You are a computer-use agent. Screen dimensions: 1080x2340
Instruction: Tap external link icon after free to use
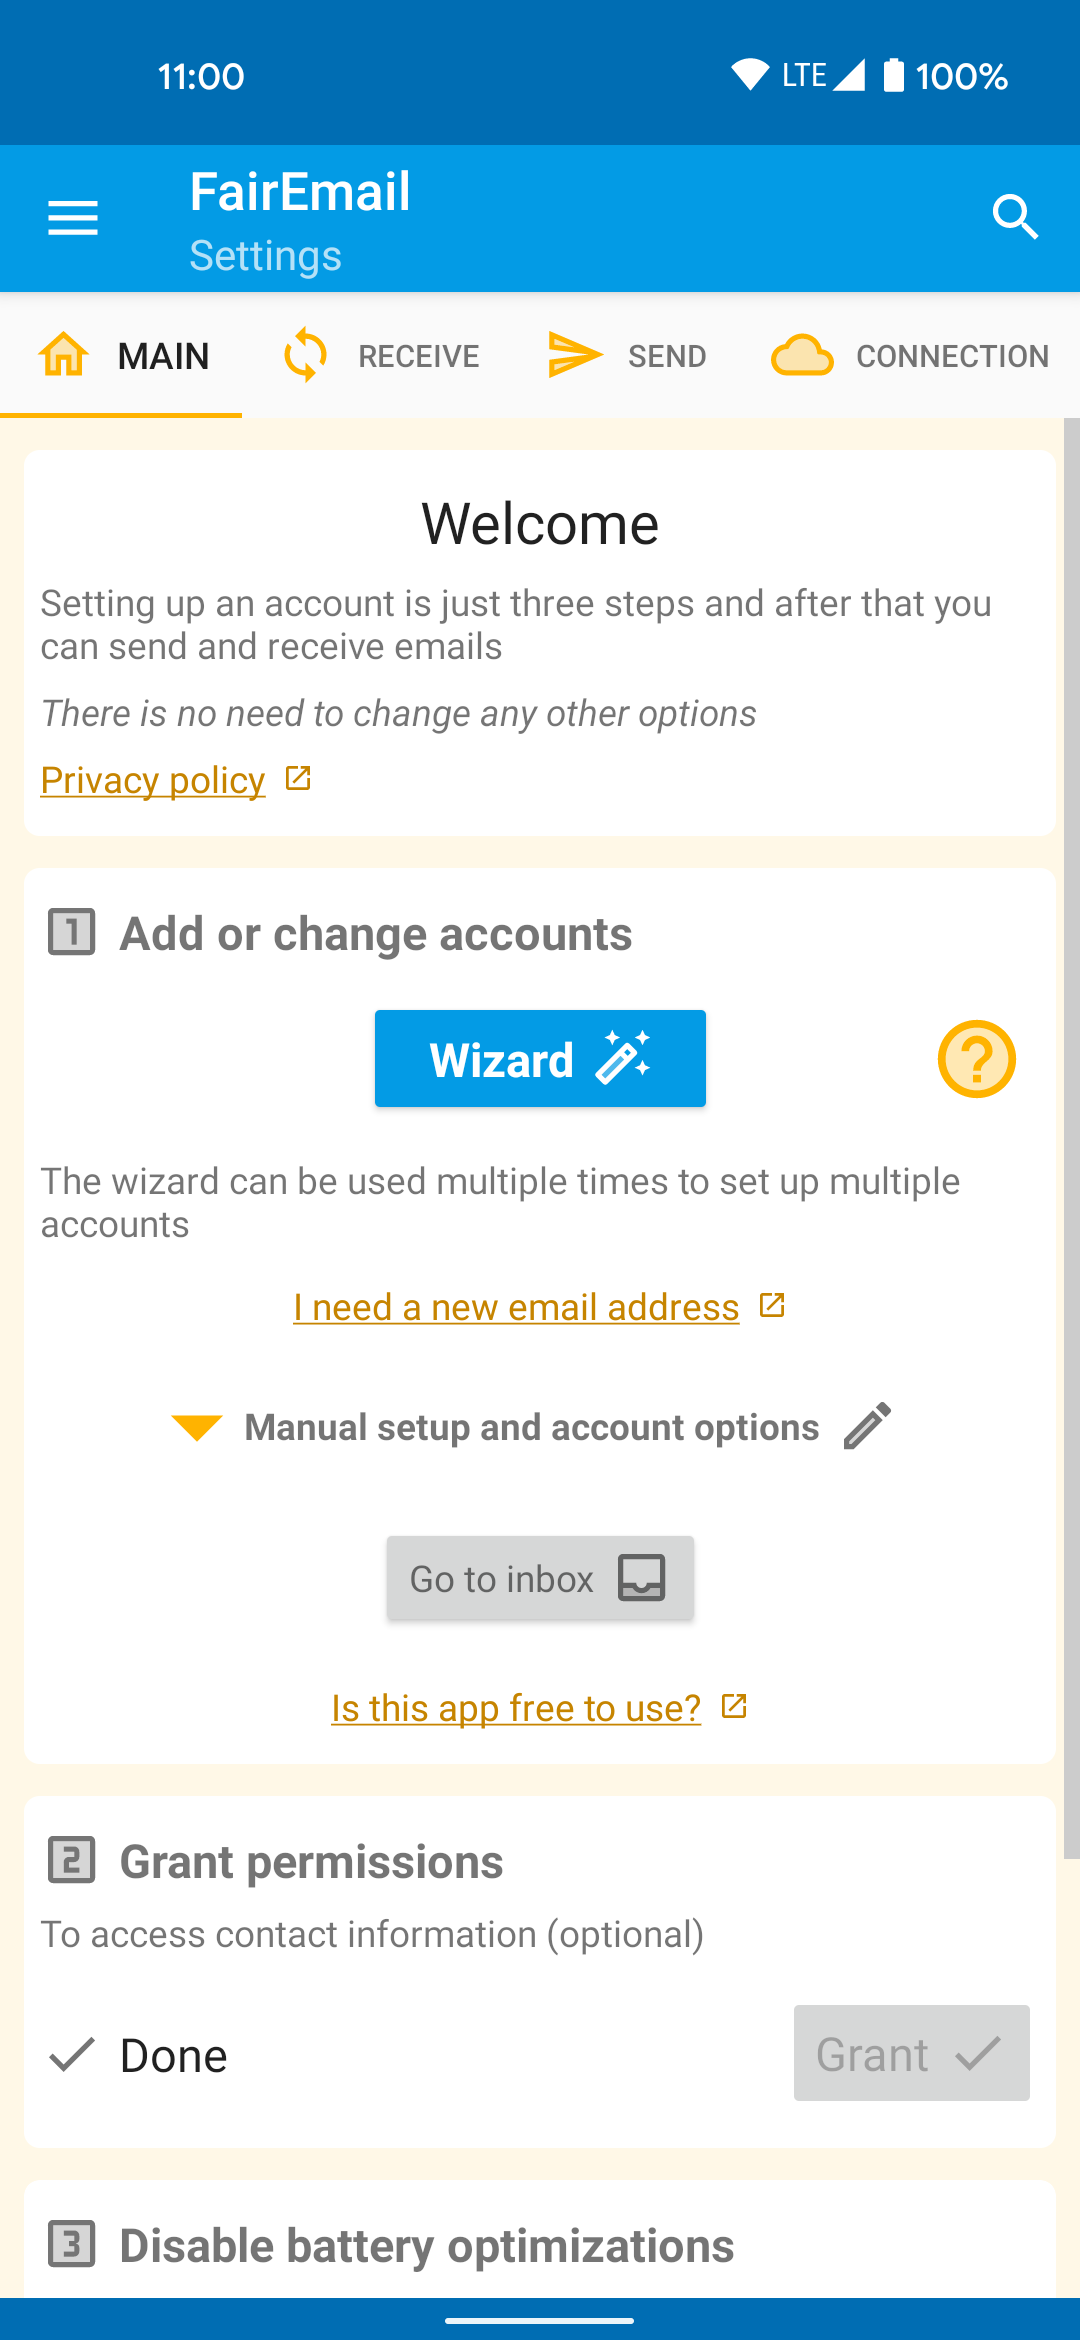click(734, 1706)
